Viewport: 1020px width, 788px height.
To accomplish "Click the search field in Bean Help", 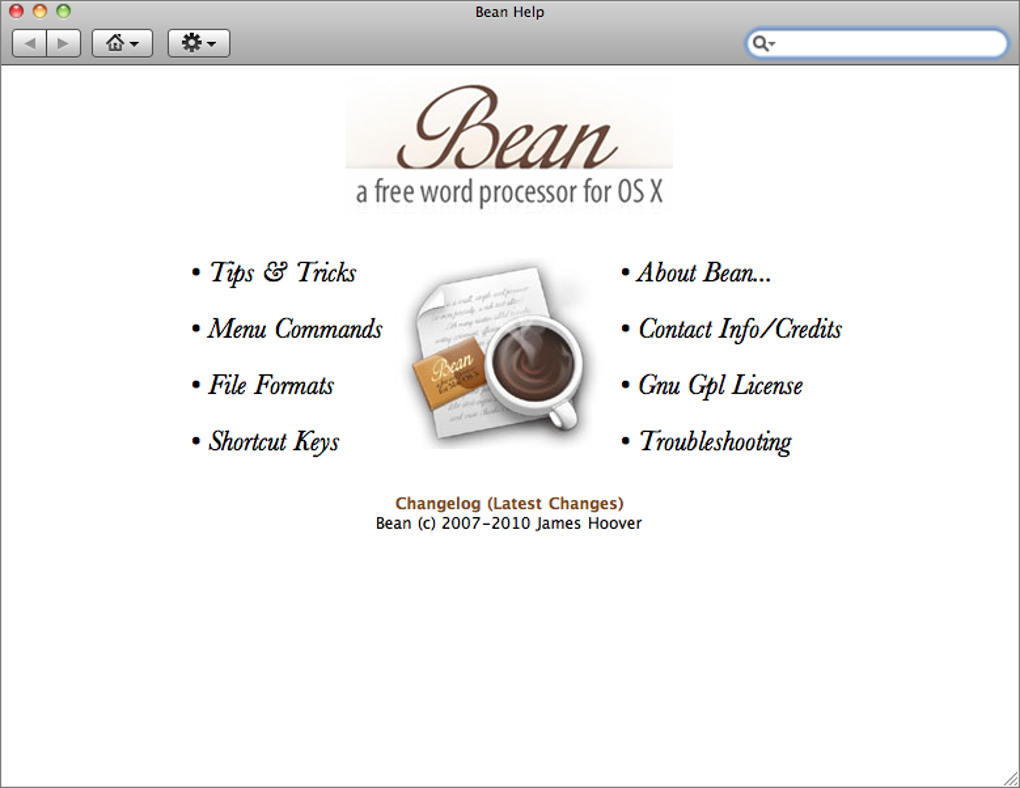I will pyautogui.click(x=876, y=44).
